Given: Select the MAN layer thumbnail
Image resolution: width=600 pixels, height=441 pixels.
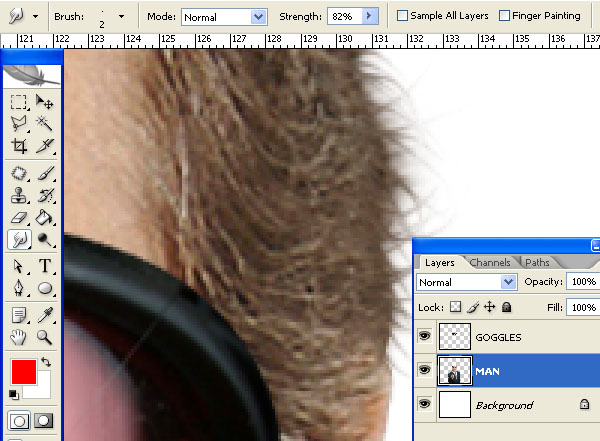Looking at the screenshot, I should click(x=455, y=370).
